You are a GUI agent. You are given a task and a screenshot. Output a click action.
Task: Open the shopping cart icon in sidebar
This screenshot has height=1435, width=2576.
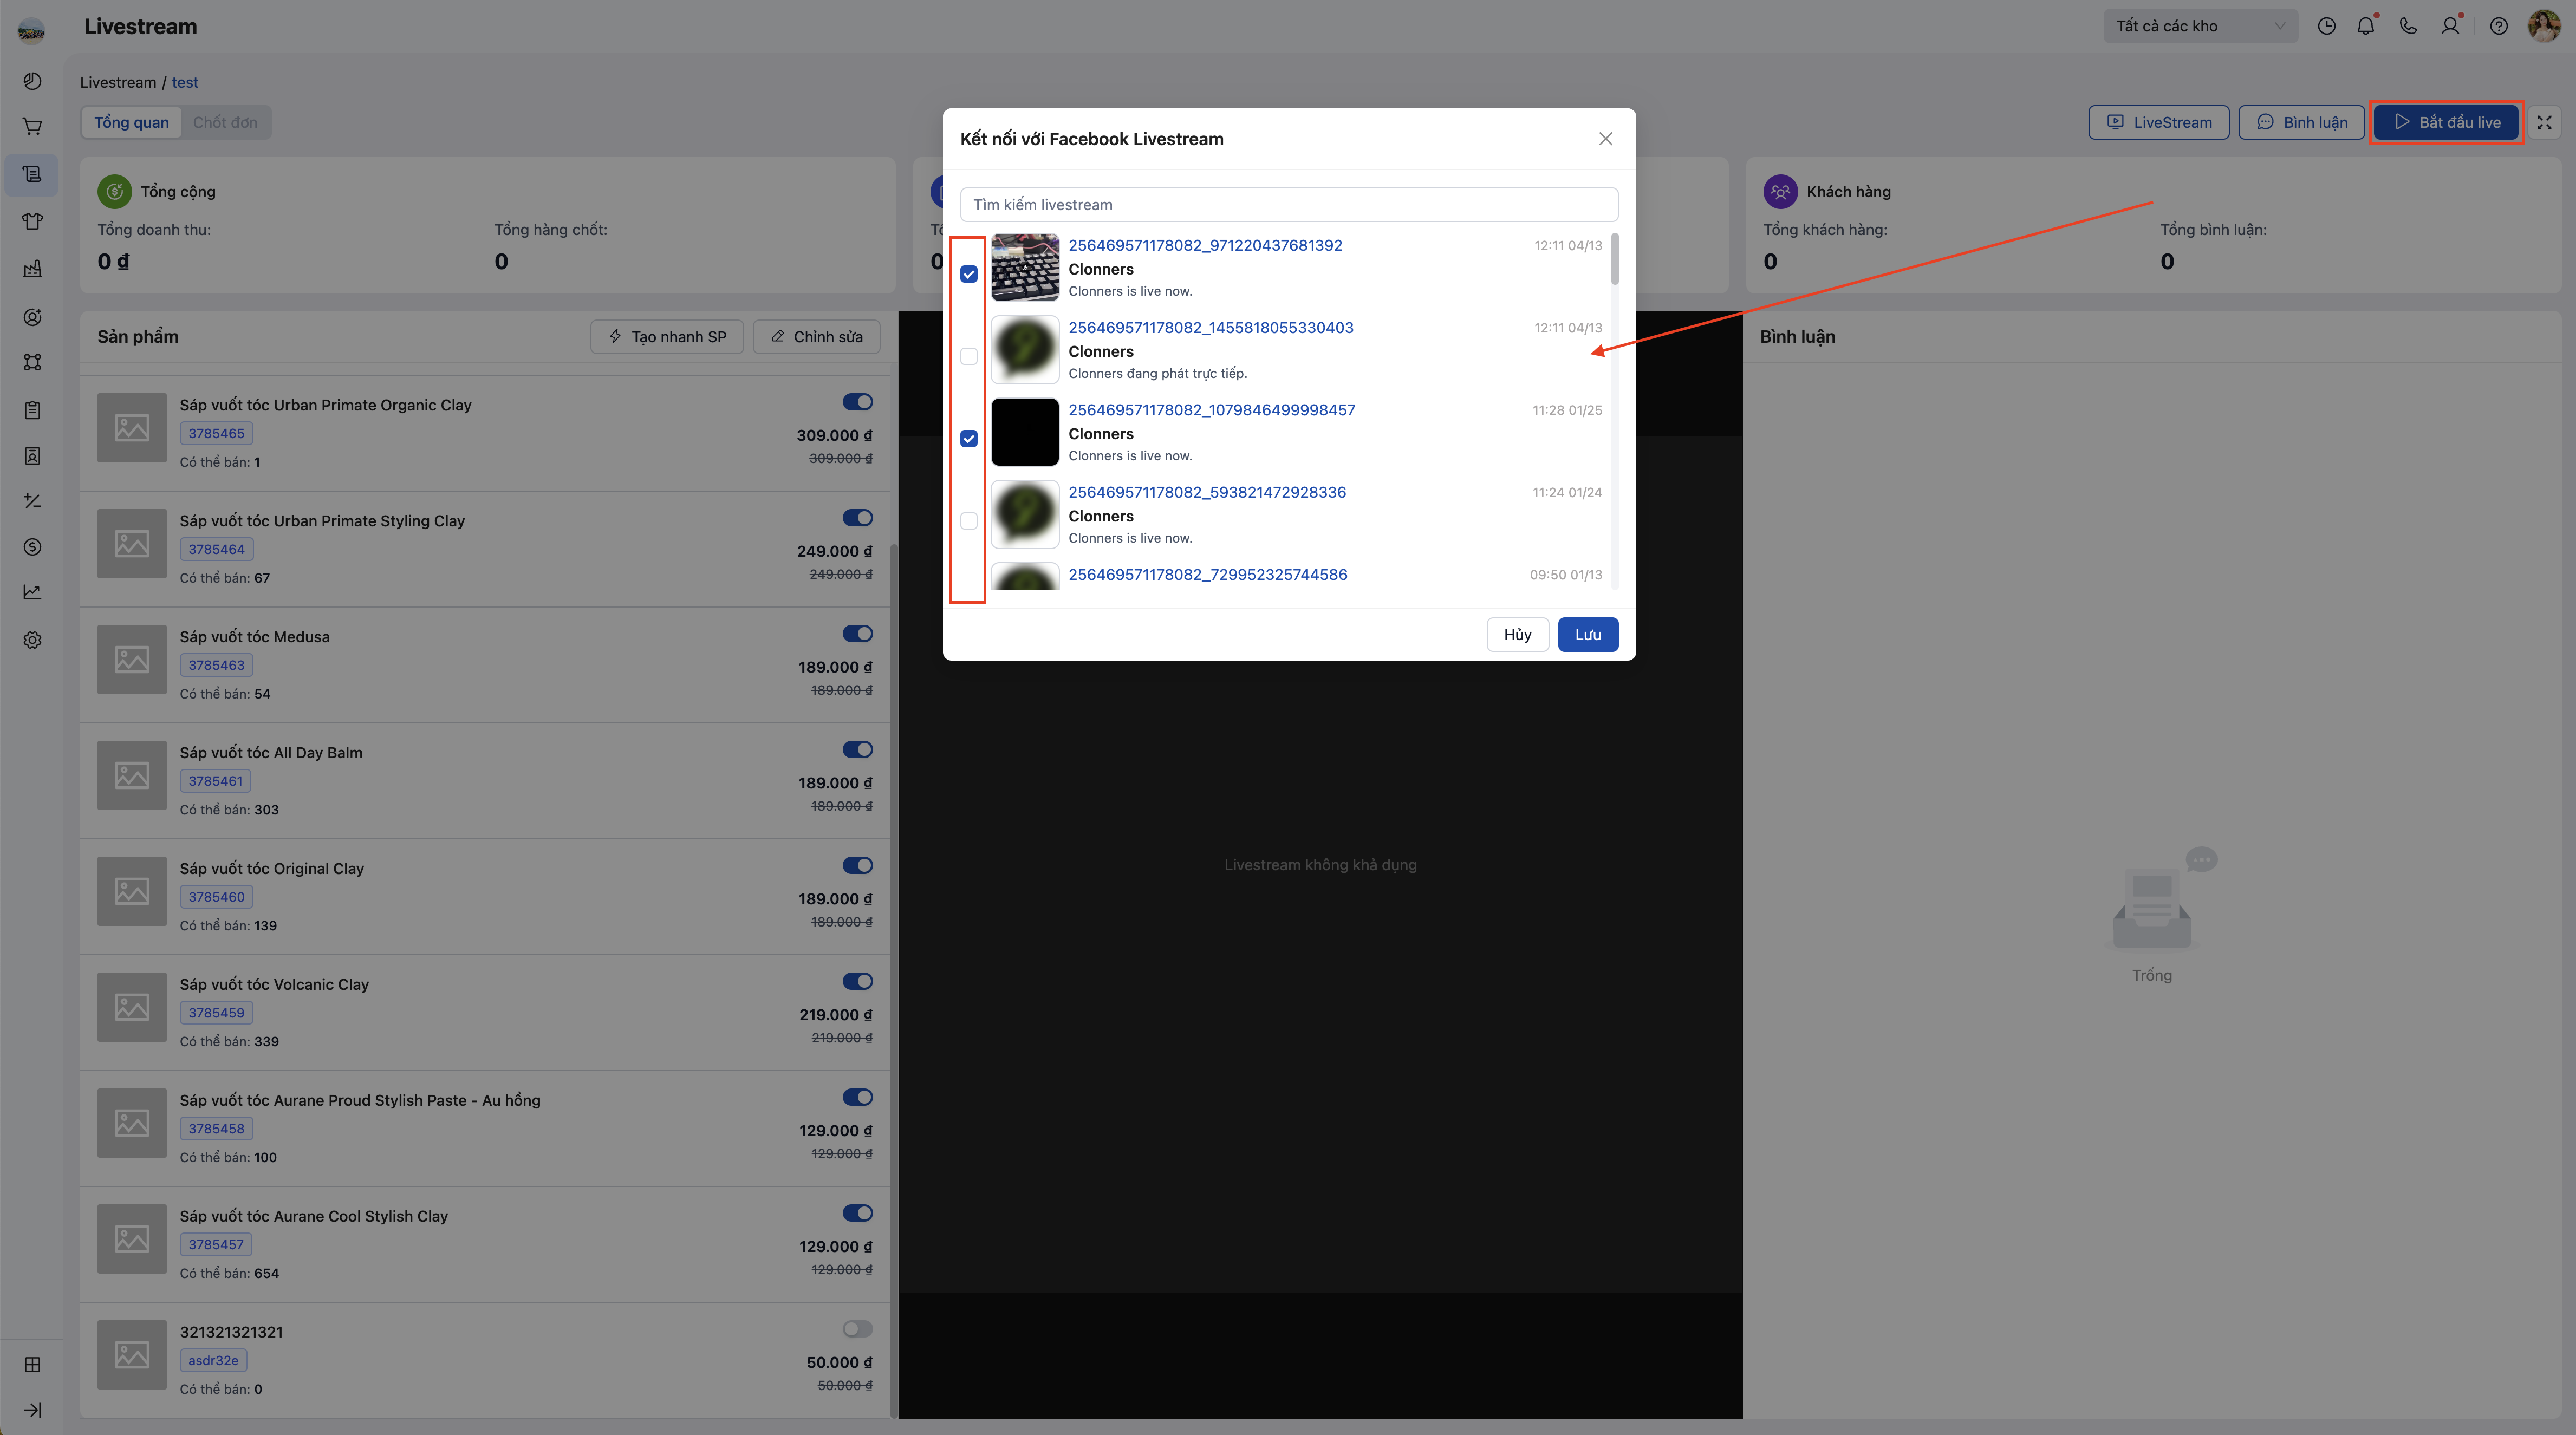pos(32,127)
